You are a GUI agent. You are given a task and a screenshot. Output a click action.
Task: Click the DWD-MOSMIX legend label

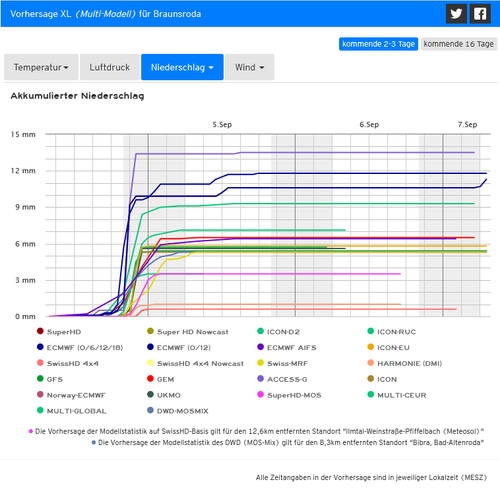click(x=183, y=411)
